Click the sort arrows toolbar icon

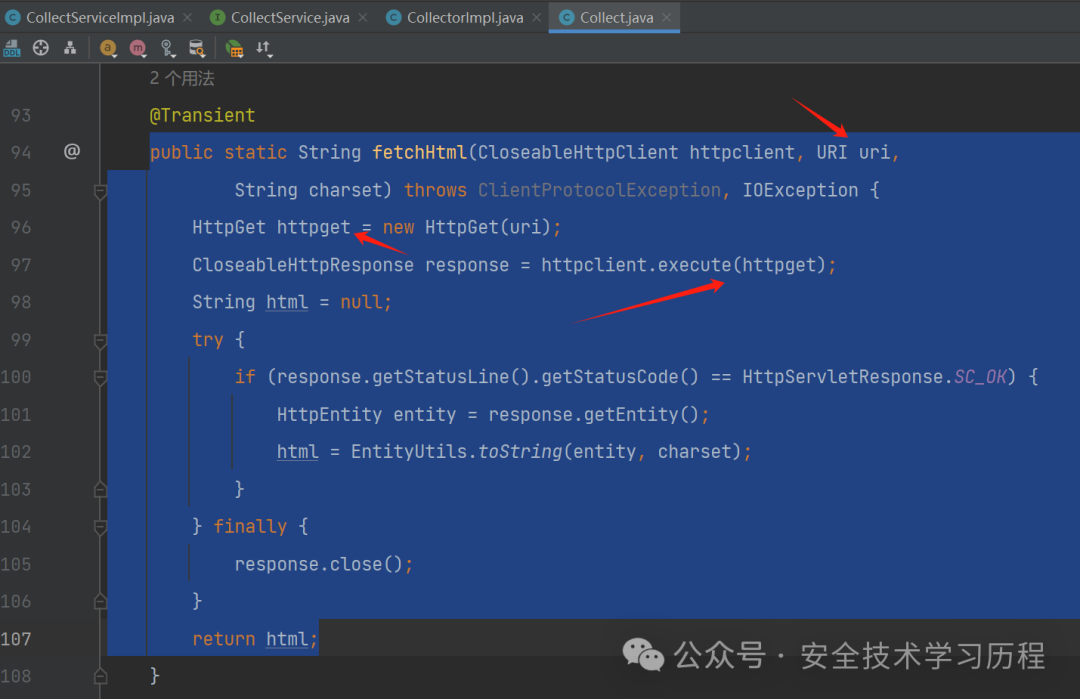point(264,48)
